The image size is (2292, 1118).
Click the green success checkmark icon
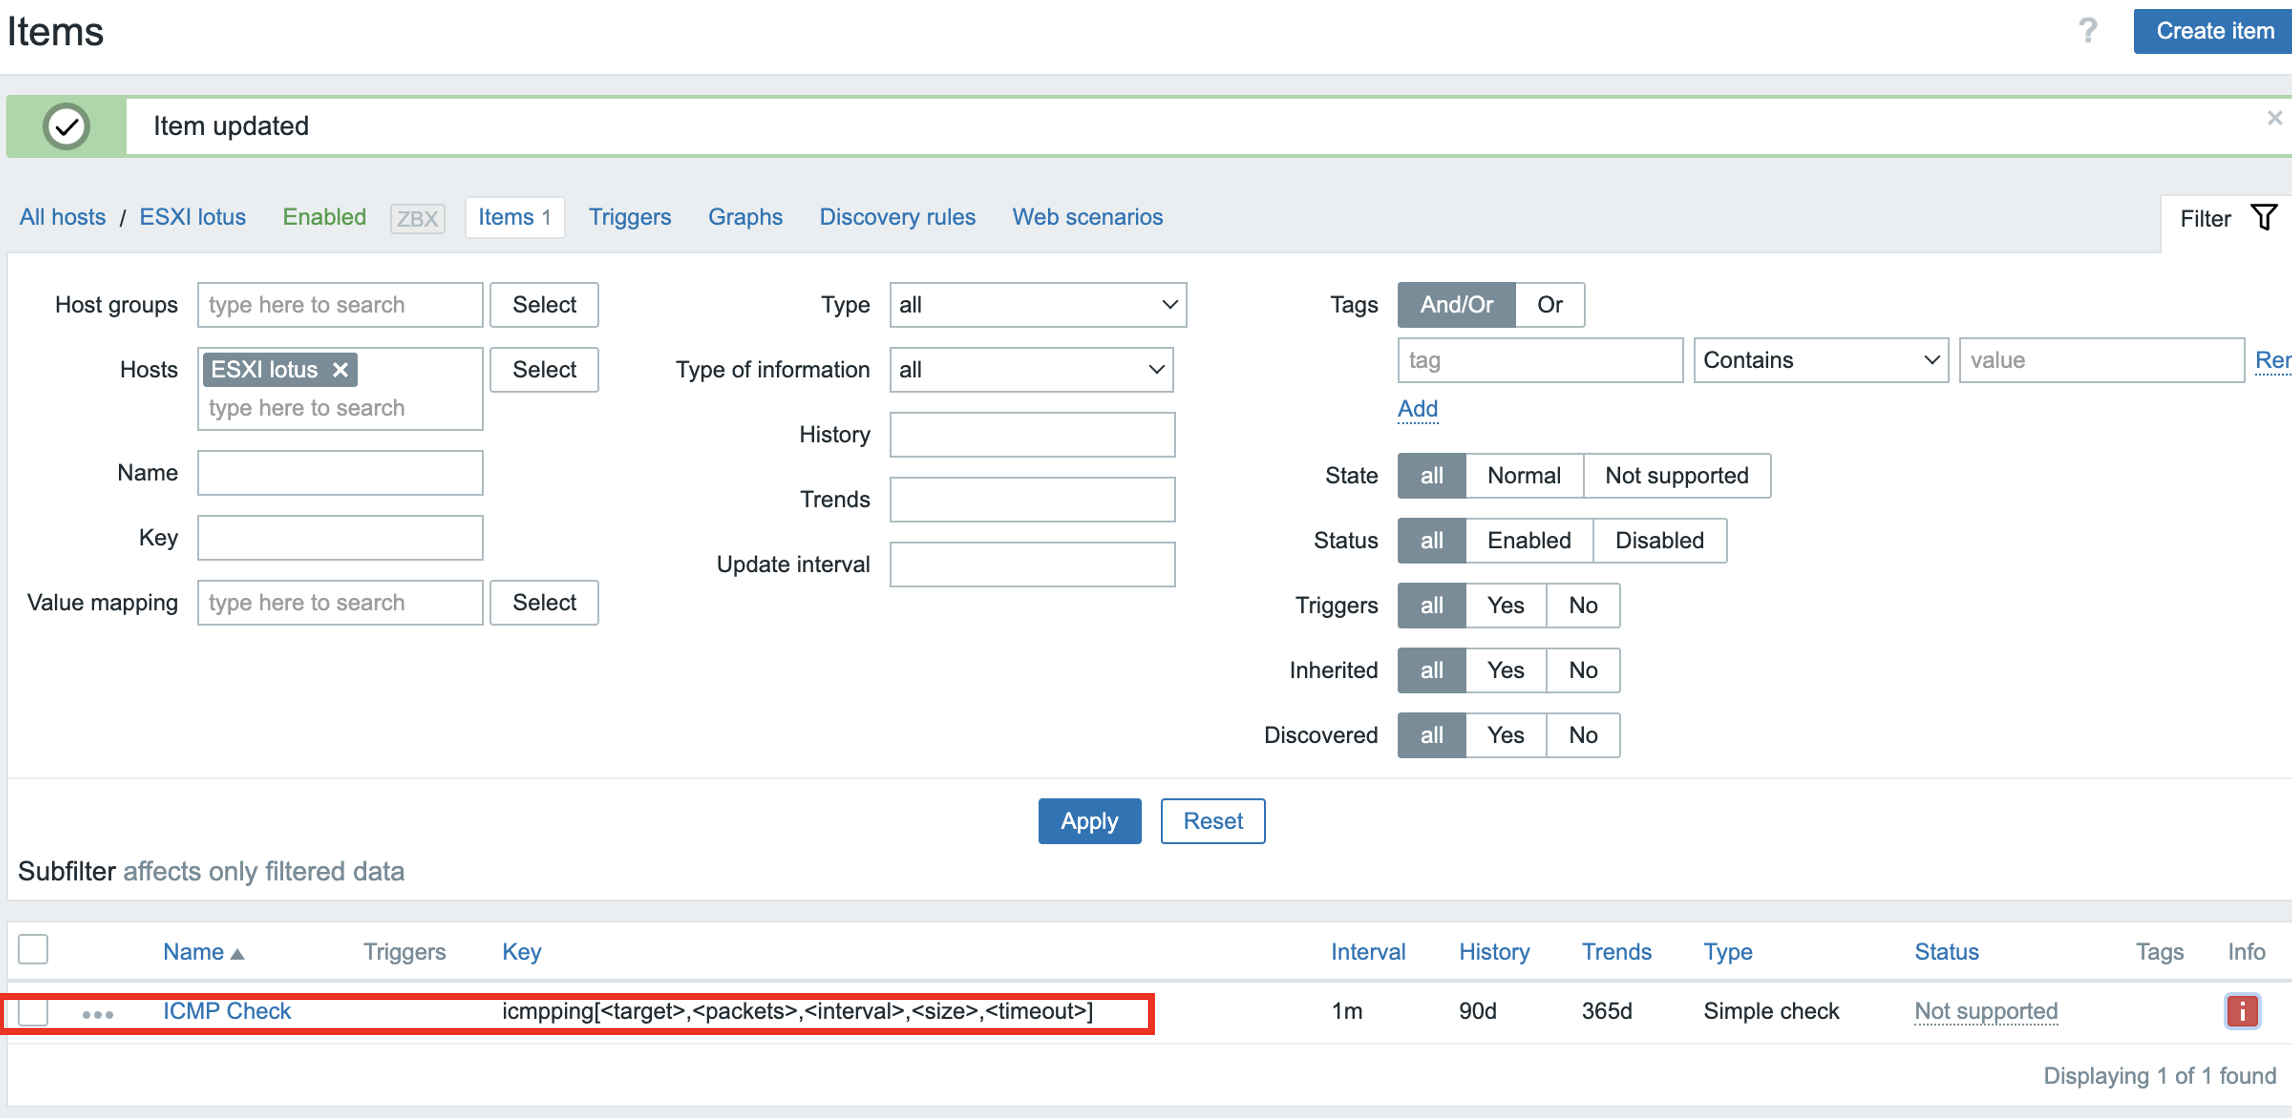pyautogui.click(x=66, y=127)
